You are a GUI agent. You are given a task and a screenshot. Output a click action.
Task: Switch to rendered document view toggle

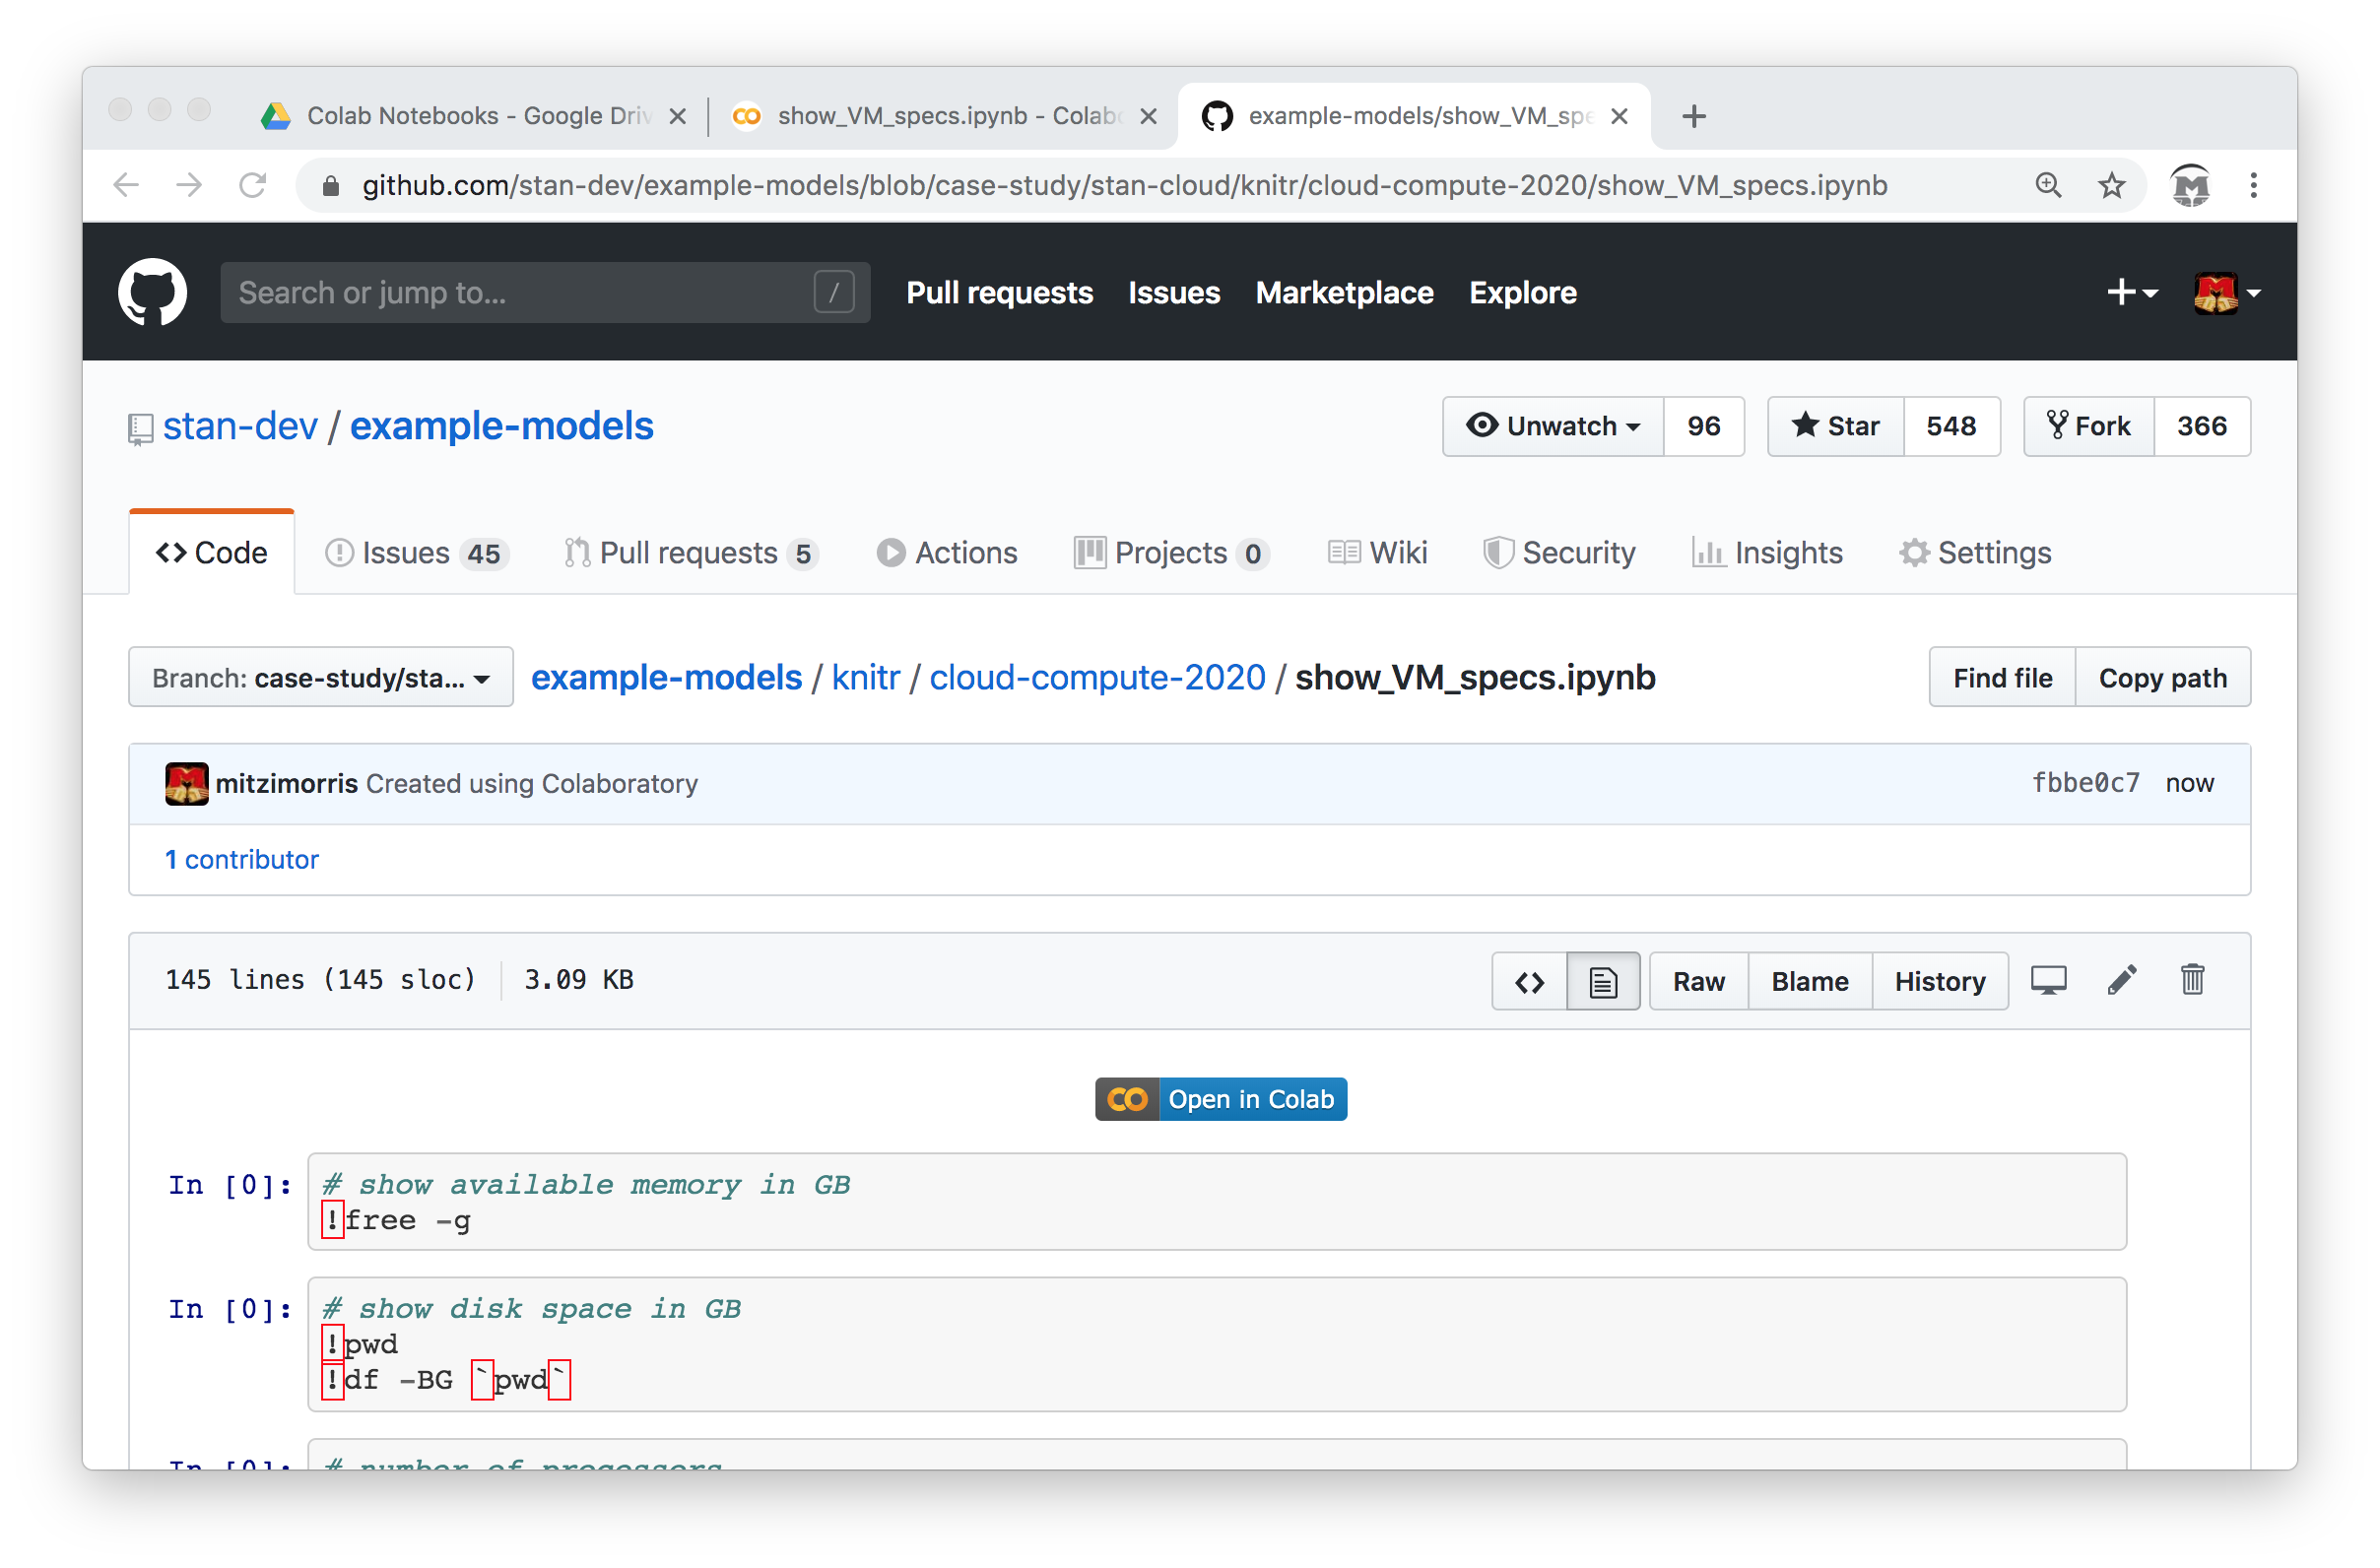[1602, 982]
